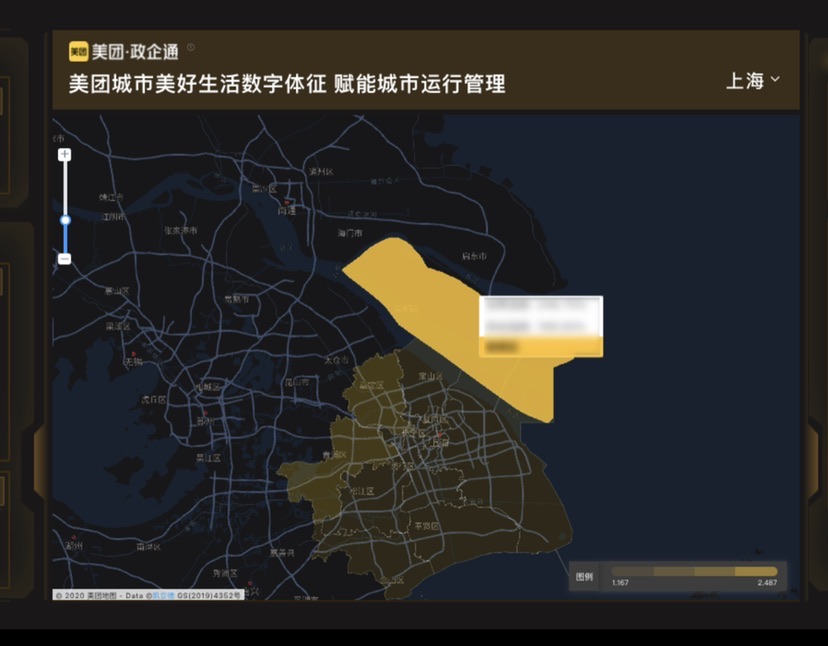Click the chevron arrow next to 上海
This screenshot has height=646, width=828.
tap(775, 79)
